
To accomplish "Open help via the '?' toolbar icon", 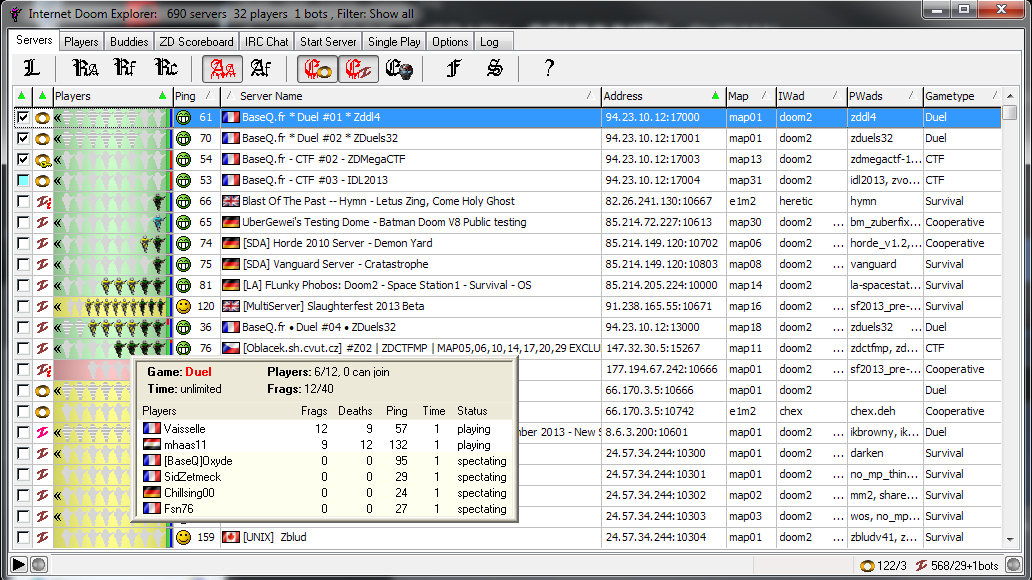I will (x=548, y=68).
